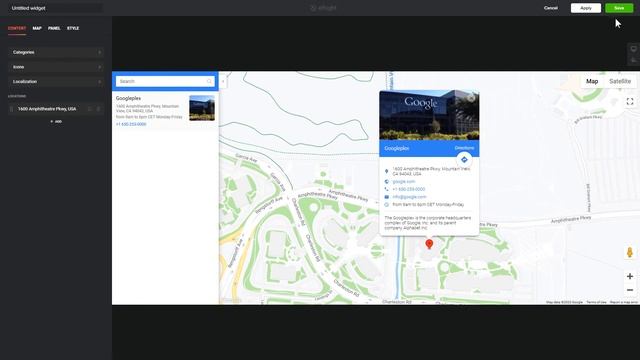Click the white Apply button
This screenshot has width=640, height=360.
pos(585,8)
